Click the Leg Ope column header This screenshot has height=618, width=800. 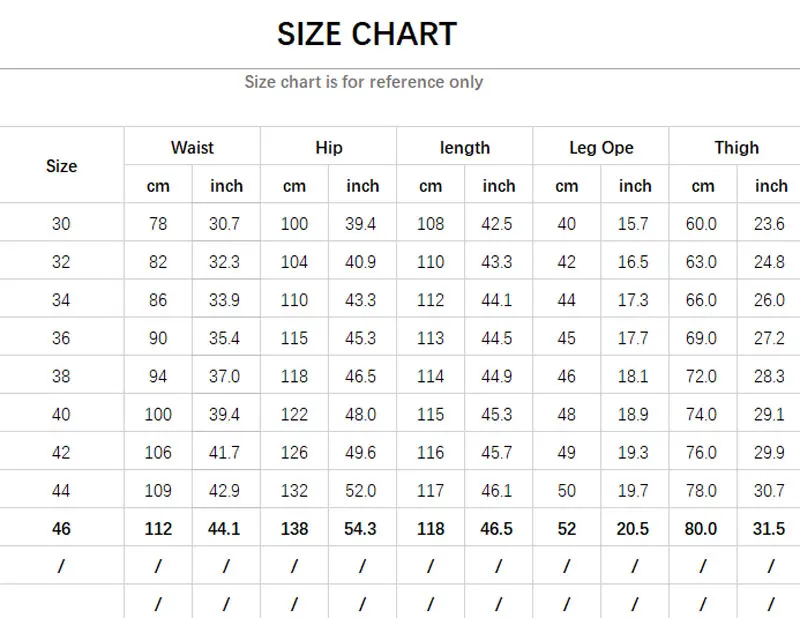click(x=601, y=148)
